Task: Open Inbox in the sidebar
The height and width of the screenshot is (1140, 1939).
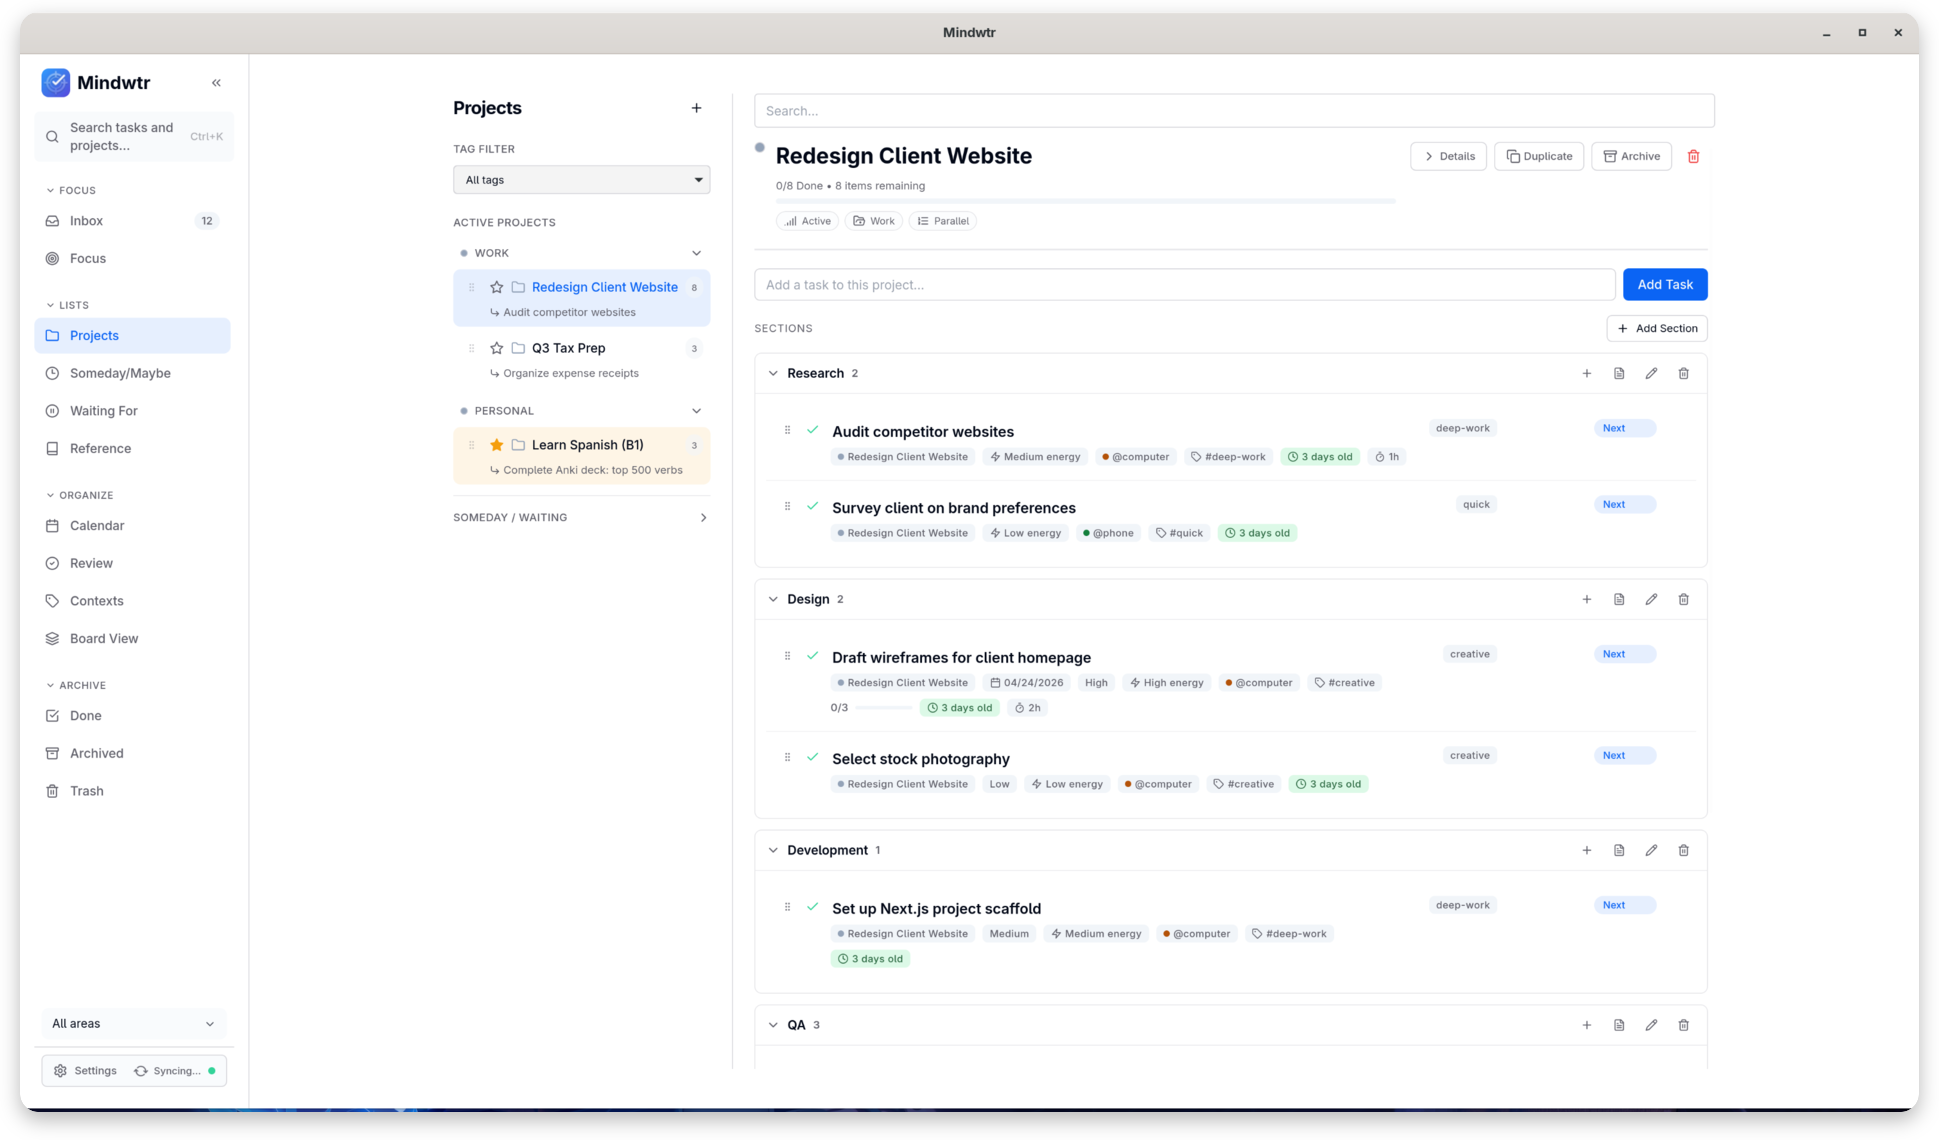Action: coord(132,221)
